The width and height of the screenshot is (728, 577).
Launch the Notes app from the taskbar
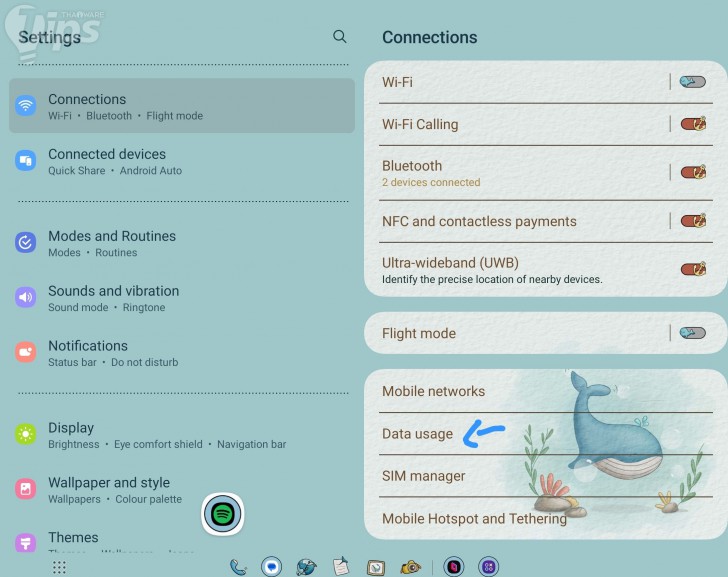pyautogui.click(x=341, y=566)
